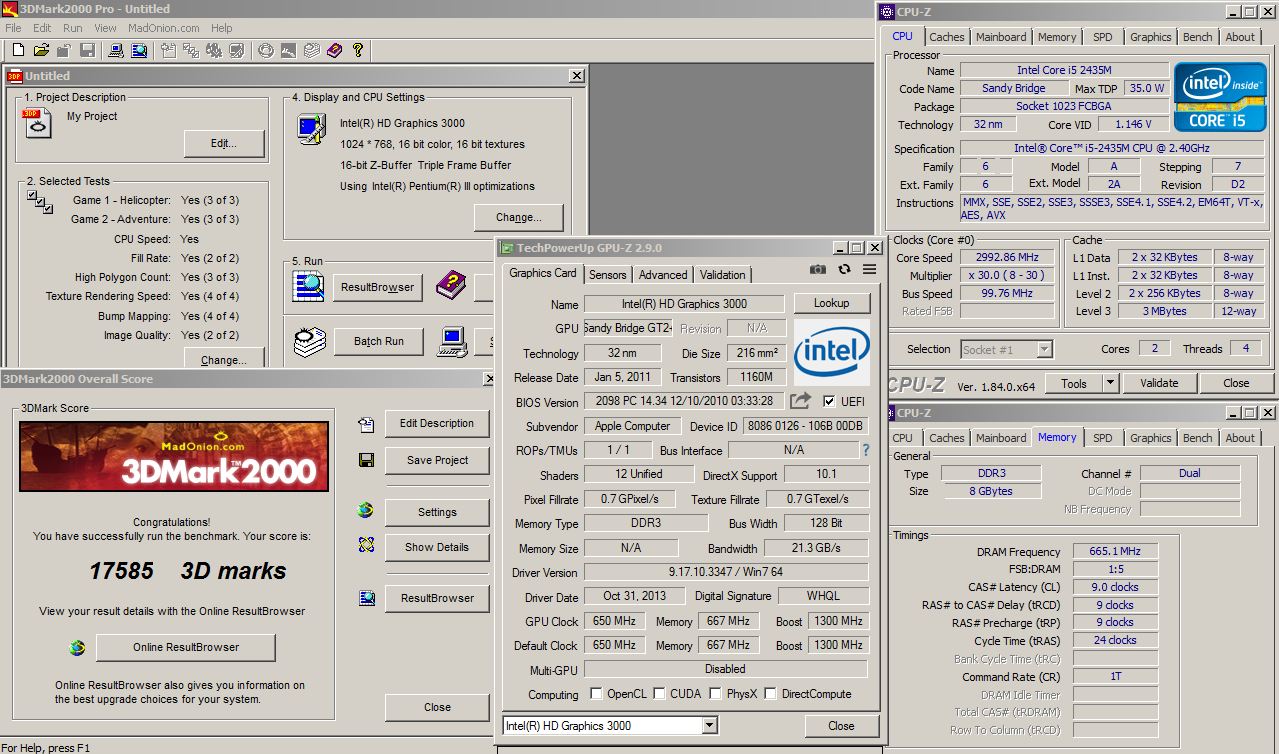The image size is (1279, 754).
Task: Click the globe icon beside Settings
Action: pos(366,511)
